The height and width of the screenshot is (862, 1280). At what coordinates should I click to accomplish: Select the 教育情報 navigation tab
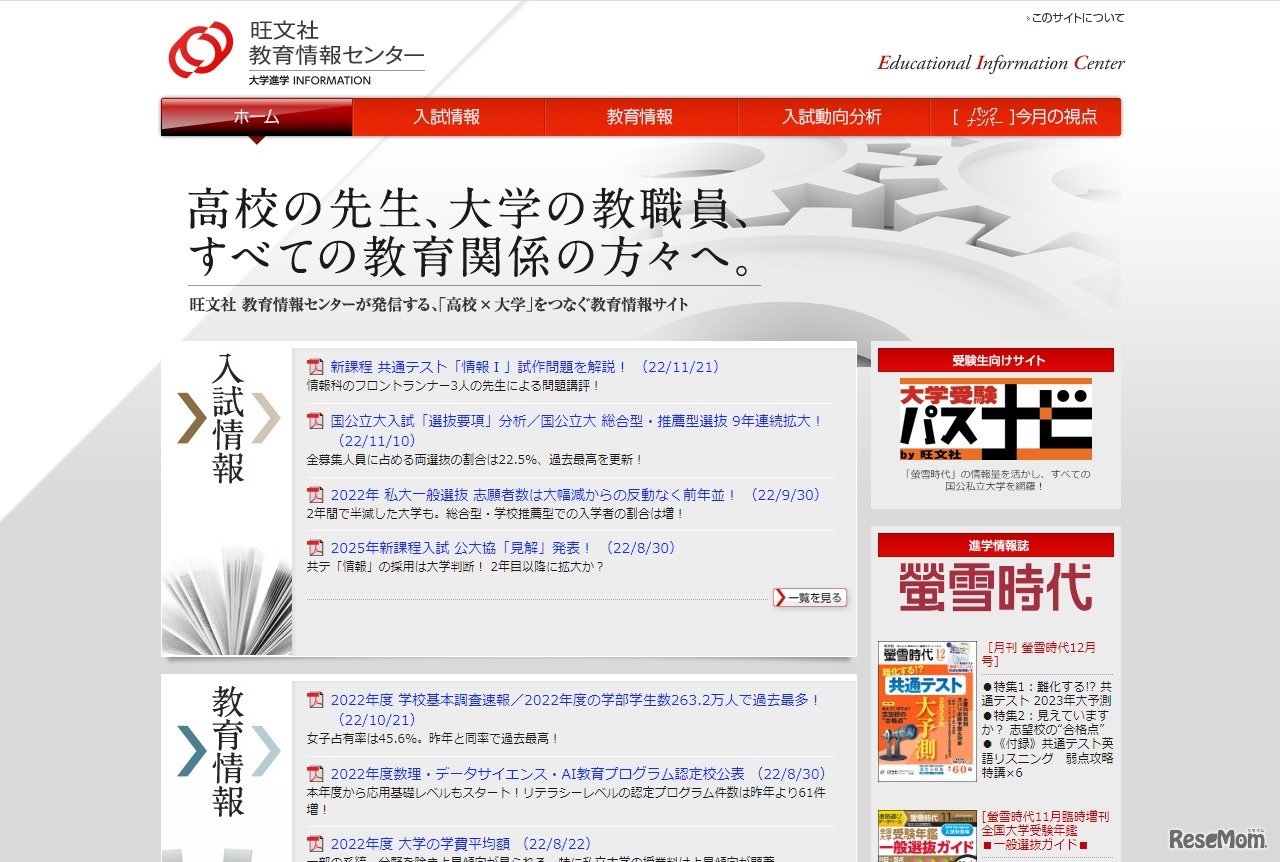(x=640, y=117)
